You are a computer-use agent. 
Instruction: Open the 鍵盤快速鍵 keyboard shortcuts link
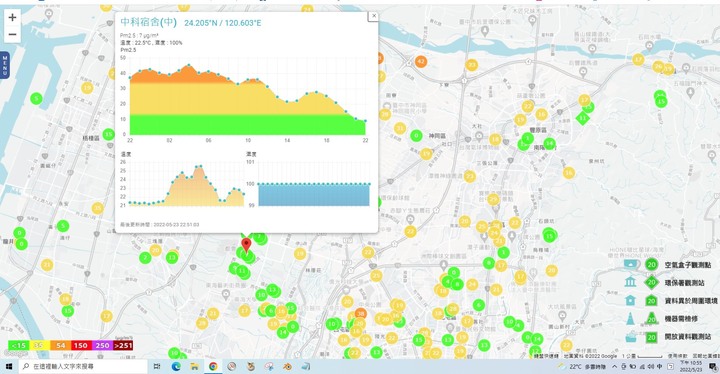546,356
